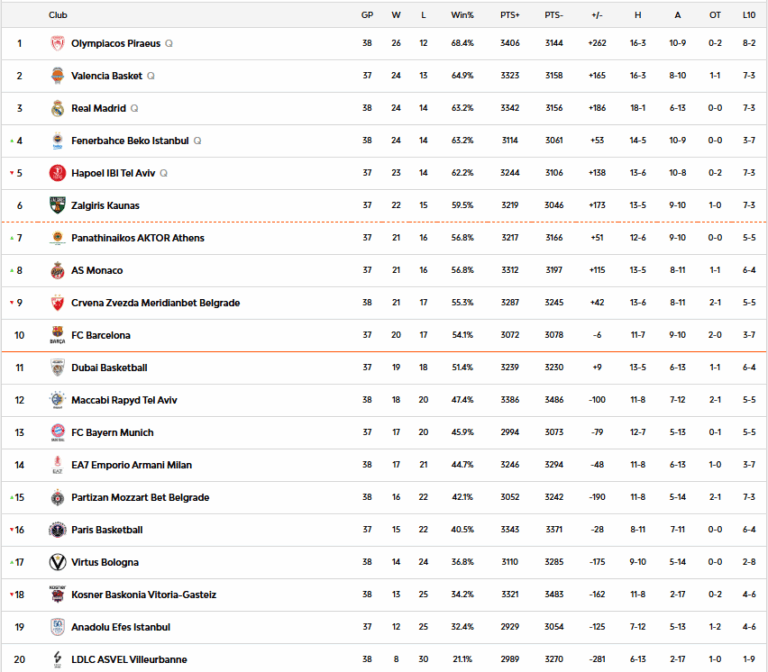Image resolution: width=768 pixels, height=672 pixels.
Task: Click the Zalgiris Kaunas green logo
Action: point(57,205)
